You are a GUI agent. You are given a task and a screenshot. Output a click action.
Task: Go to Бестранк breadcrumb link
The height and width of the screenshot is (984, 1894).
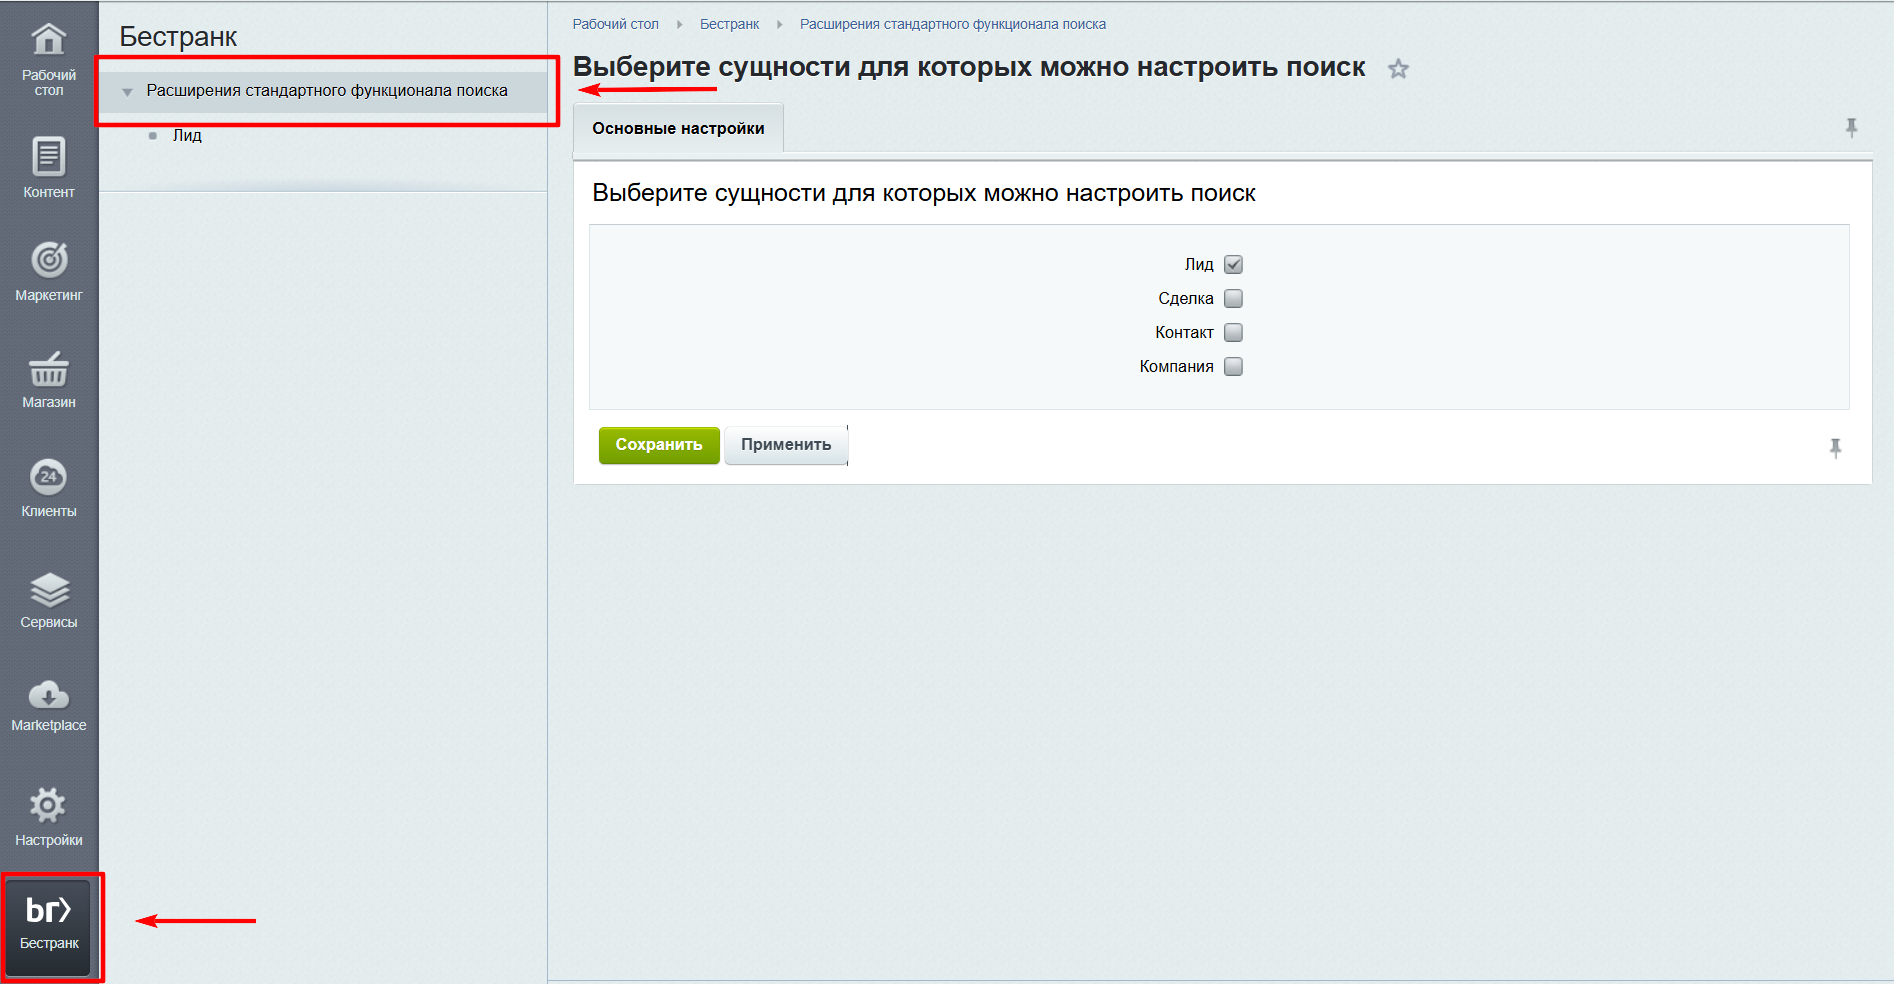pyautogui.click(x=729, y=24)
